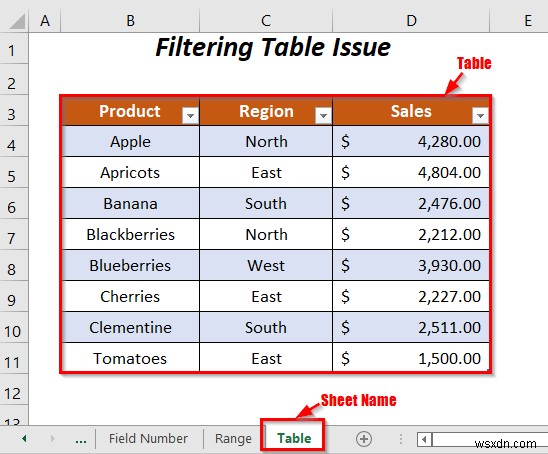Open the Sales column filter dropdown
The width and height of the screenshot is (548, 454).
coord(480,115)
